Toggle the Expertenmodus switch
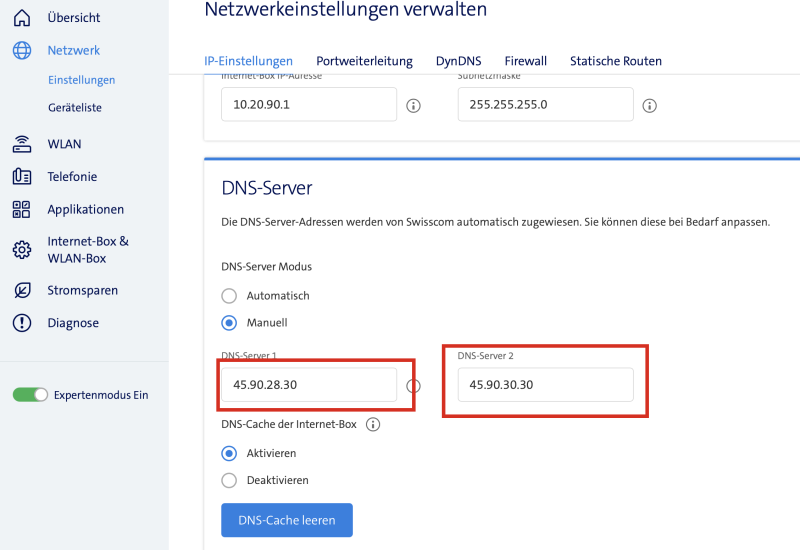Viewport: 800px width, 550px height. [30, 395]
